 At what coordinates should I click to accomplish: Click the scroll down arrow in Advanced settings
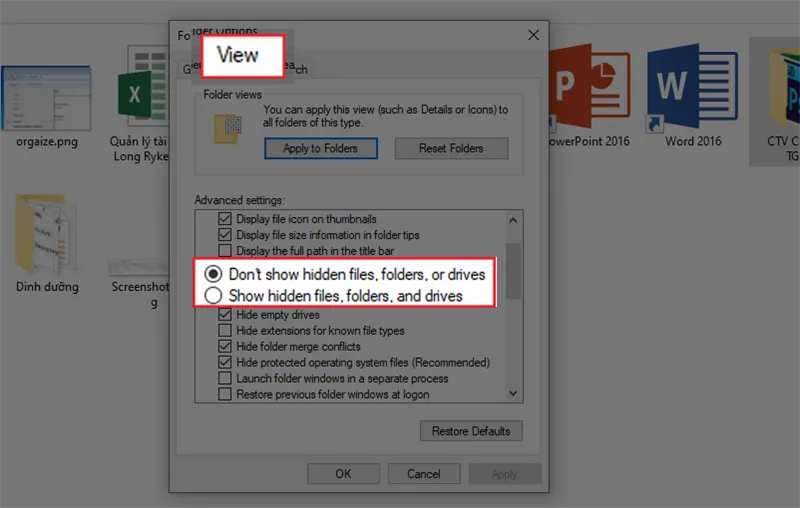coord(514,395)
